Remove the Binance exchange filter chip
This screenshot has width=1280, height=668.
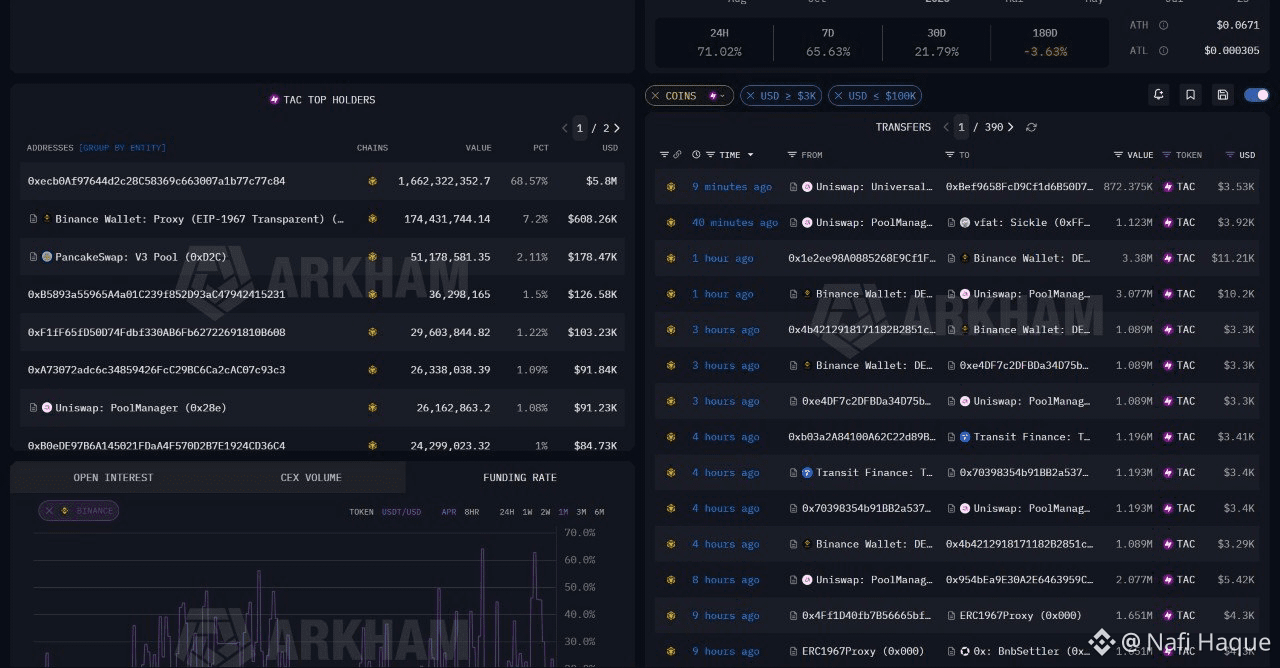click(x=49, y=510)
